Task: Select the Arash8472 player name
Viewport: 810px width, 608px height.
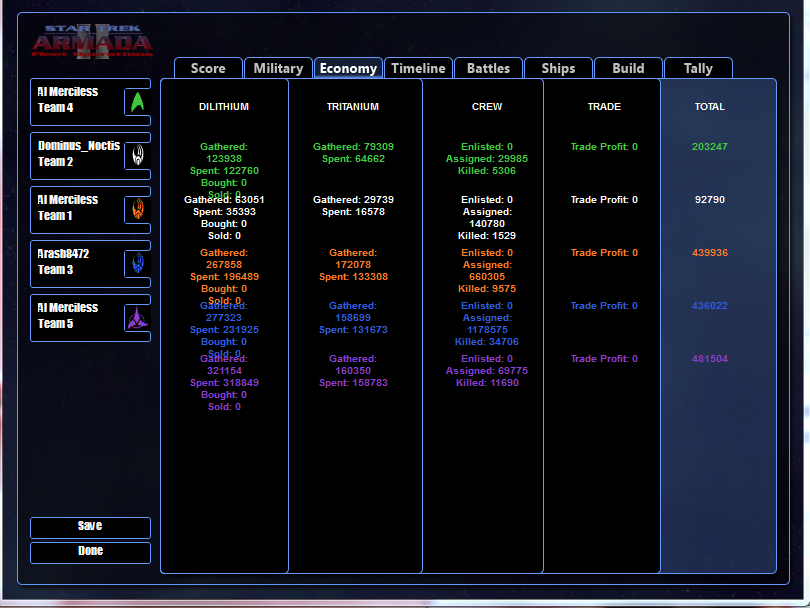Action: point(63,254)
